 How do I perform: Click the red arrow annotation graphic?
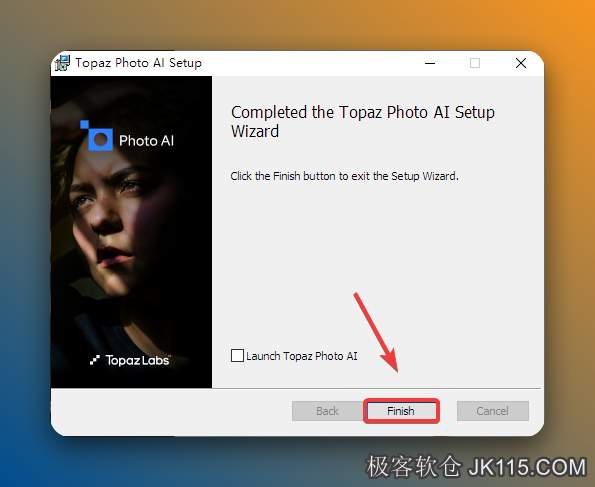click(376, 332)
